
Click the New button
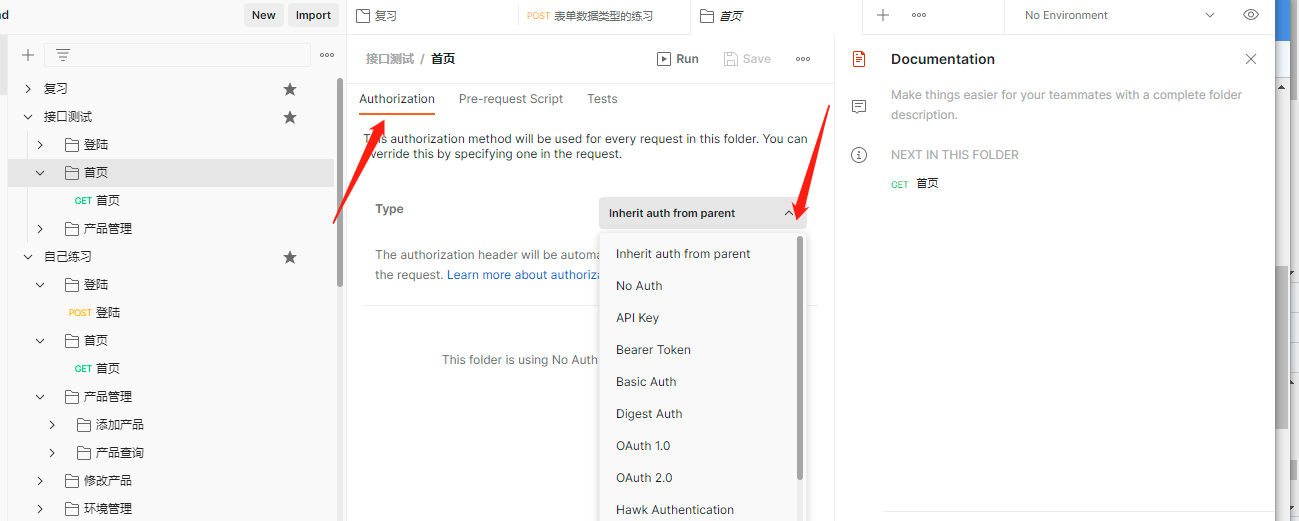pos(263,15)
